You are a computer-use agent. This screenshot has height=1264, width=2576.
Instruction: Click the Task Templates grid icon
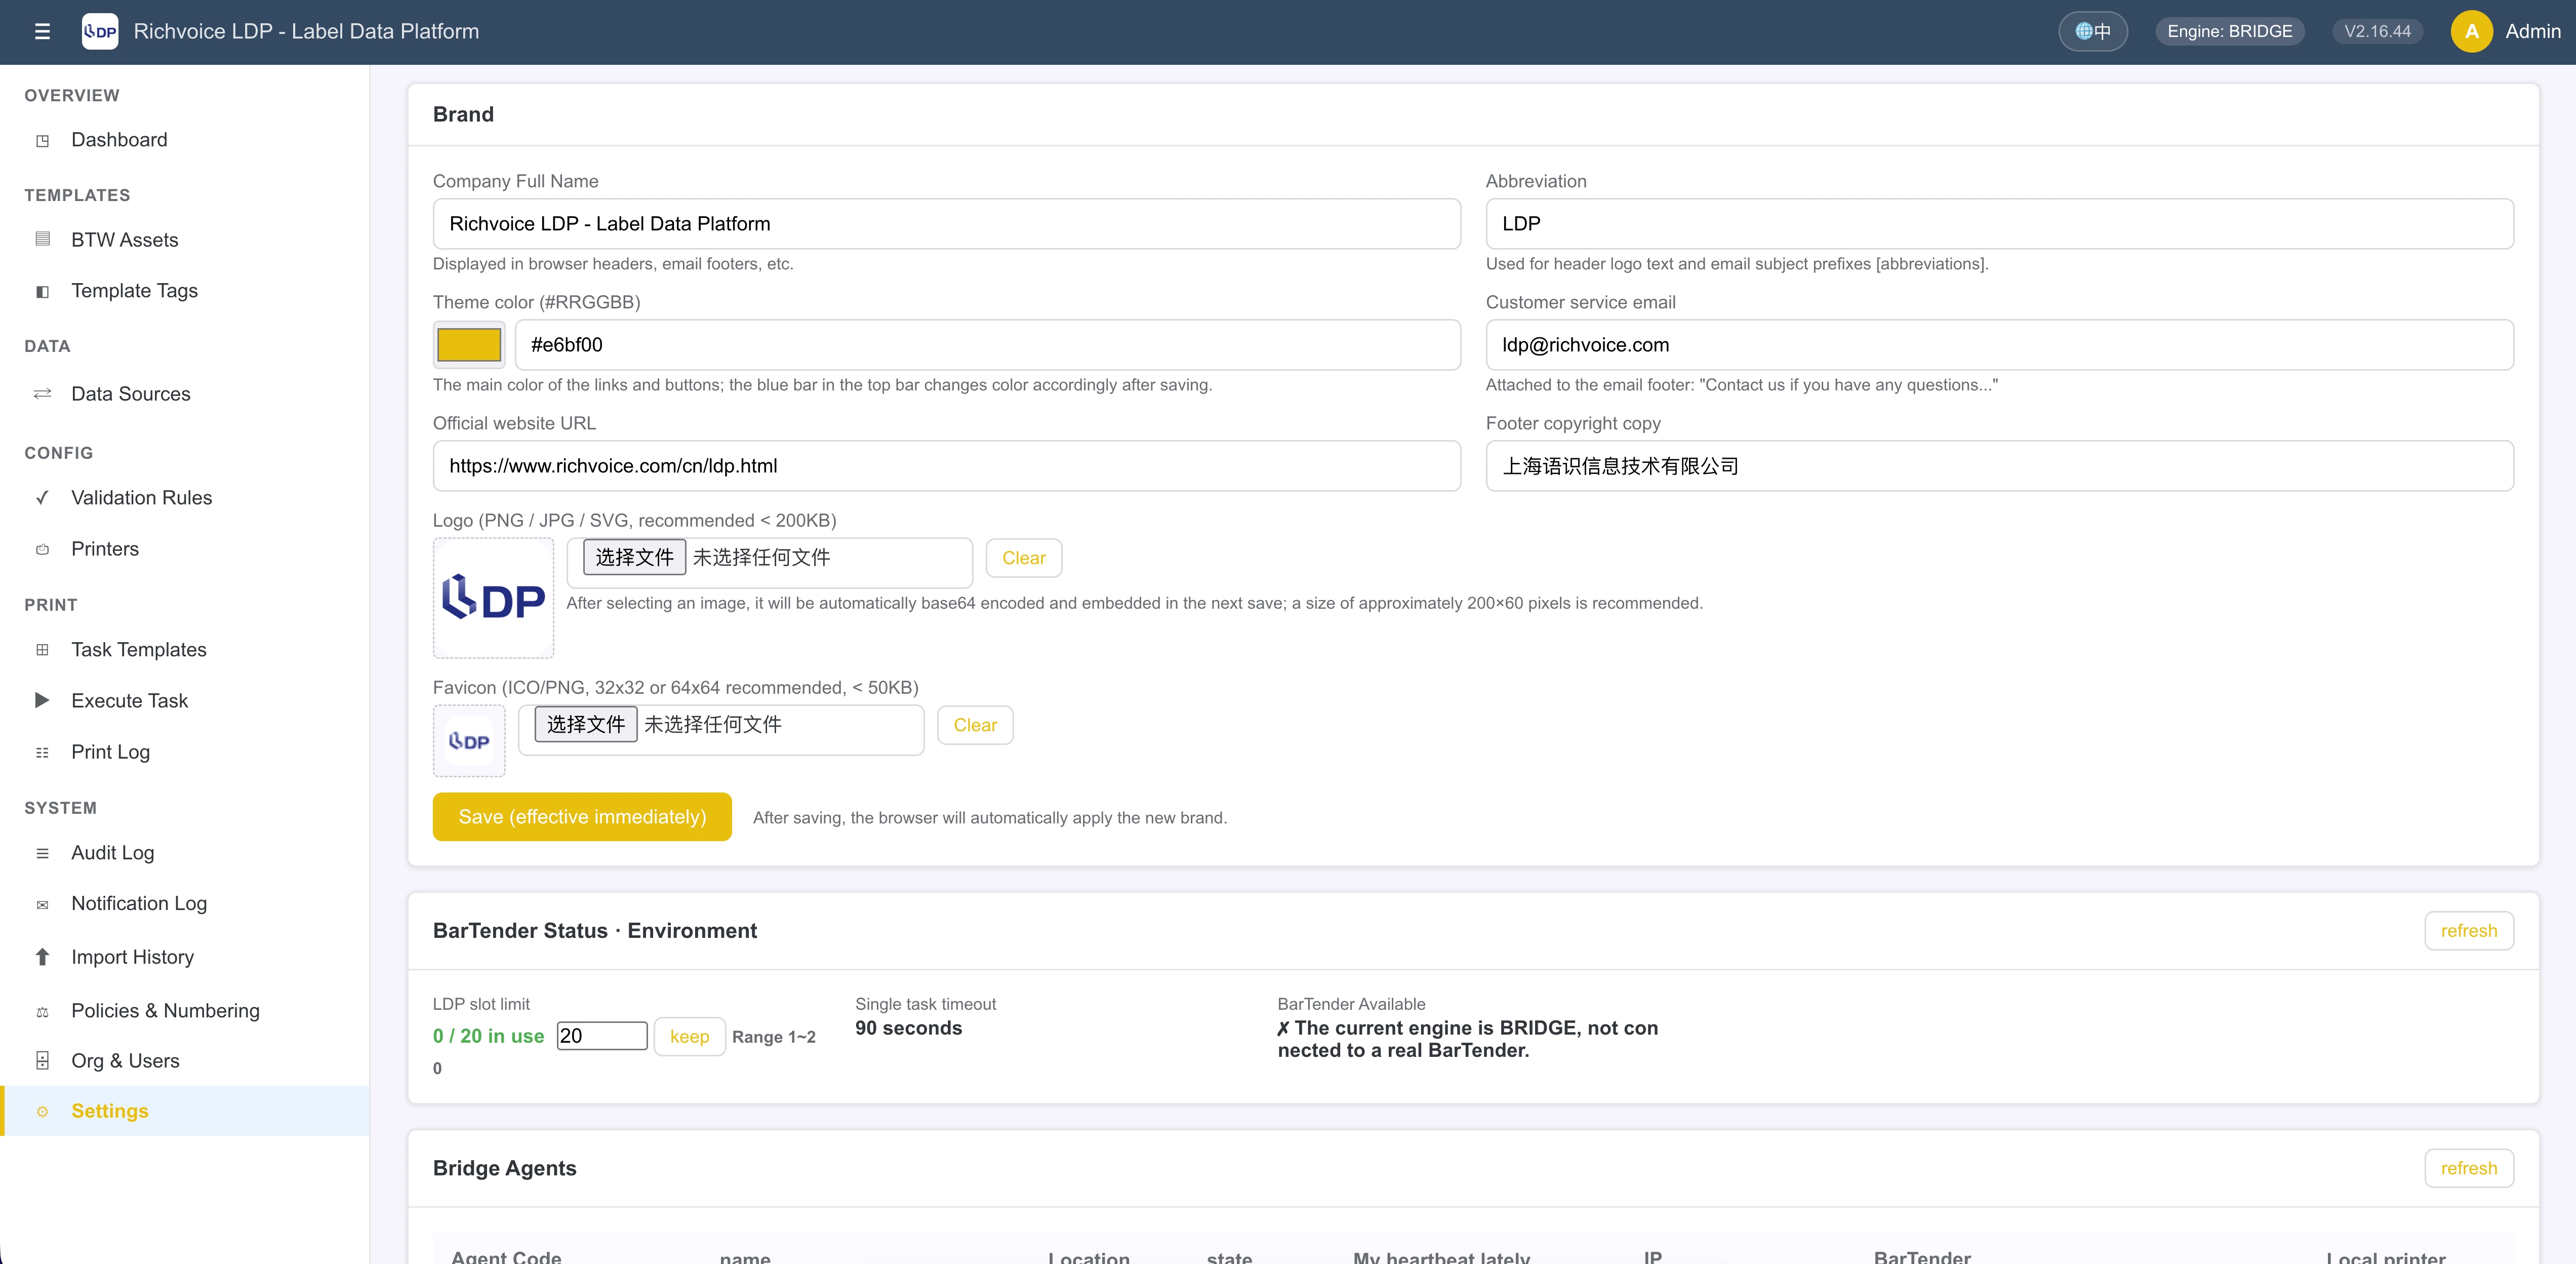(x=42, y=650)
